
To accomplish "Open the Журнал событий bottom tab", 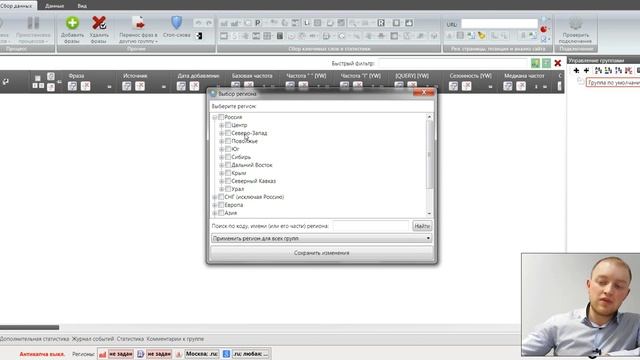I will [93, 339].
